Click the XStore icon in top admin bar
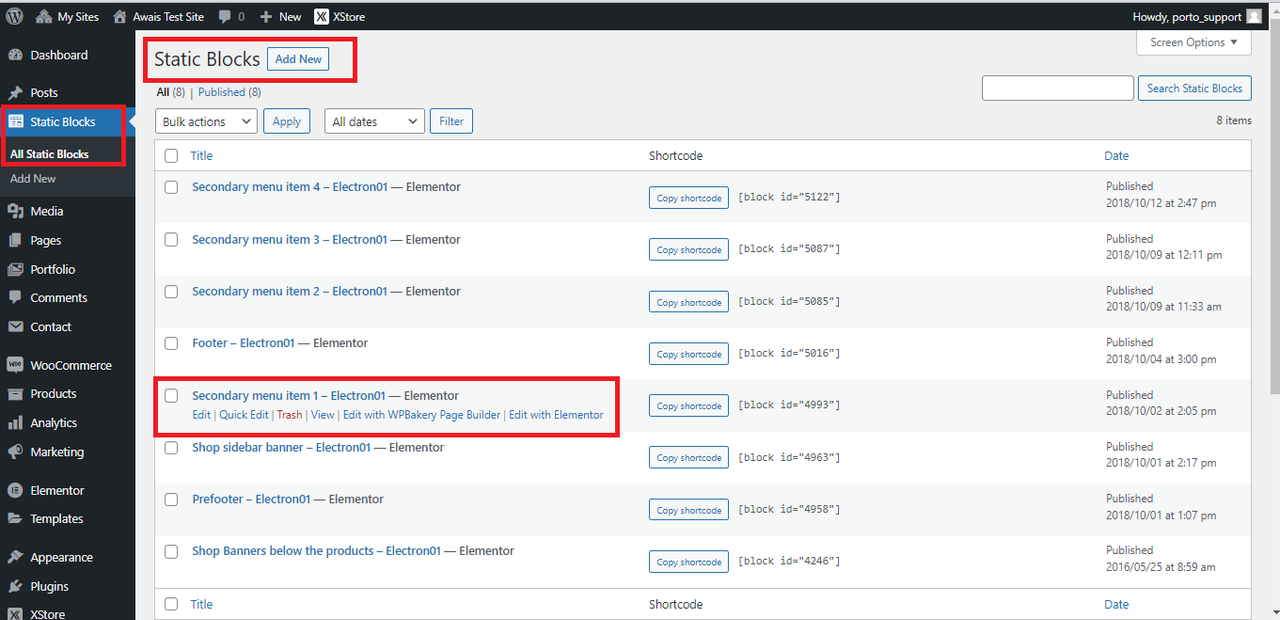Image resolution: width=1280 pixels, height=620 pixels. click(x=321, y=17)
